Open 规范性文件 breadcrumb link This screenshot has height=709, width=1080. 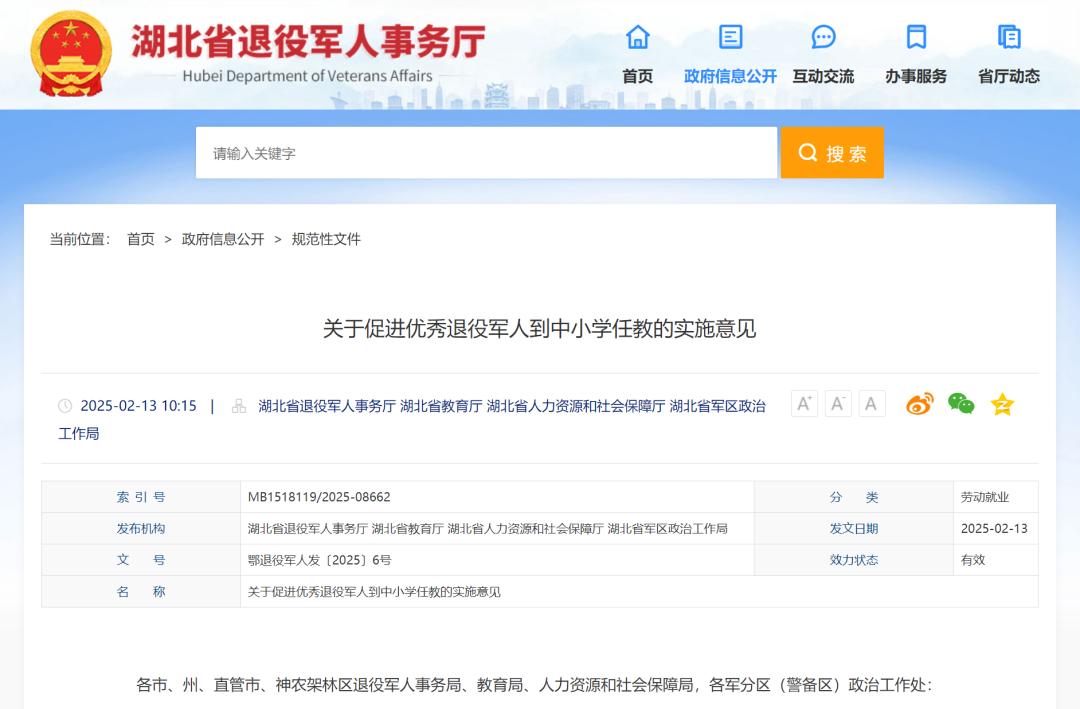326,239
